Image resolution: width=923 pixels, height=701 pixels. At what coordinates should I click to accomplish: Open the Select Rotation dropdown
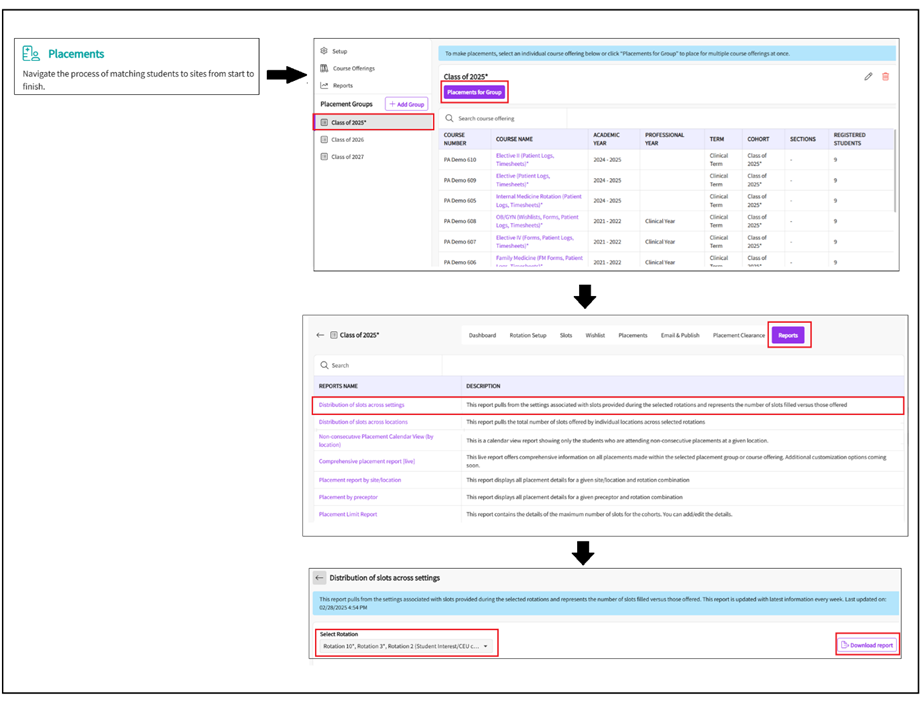(407, 646)
